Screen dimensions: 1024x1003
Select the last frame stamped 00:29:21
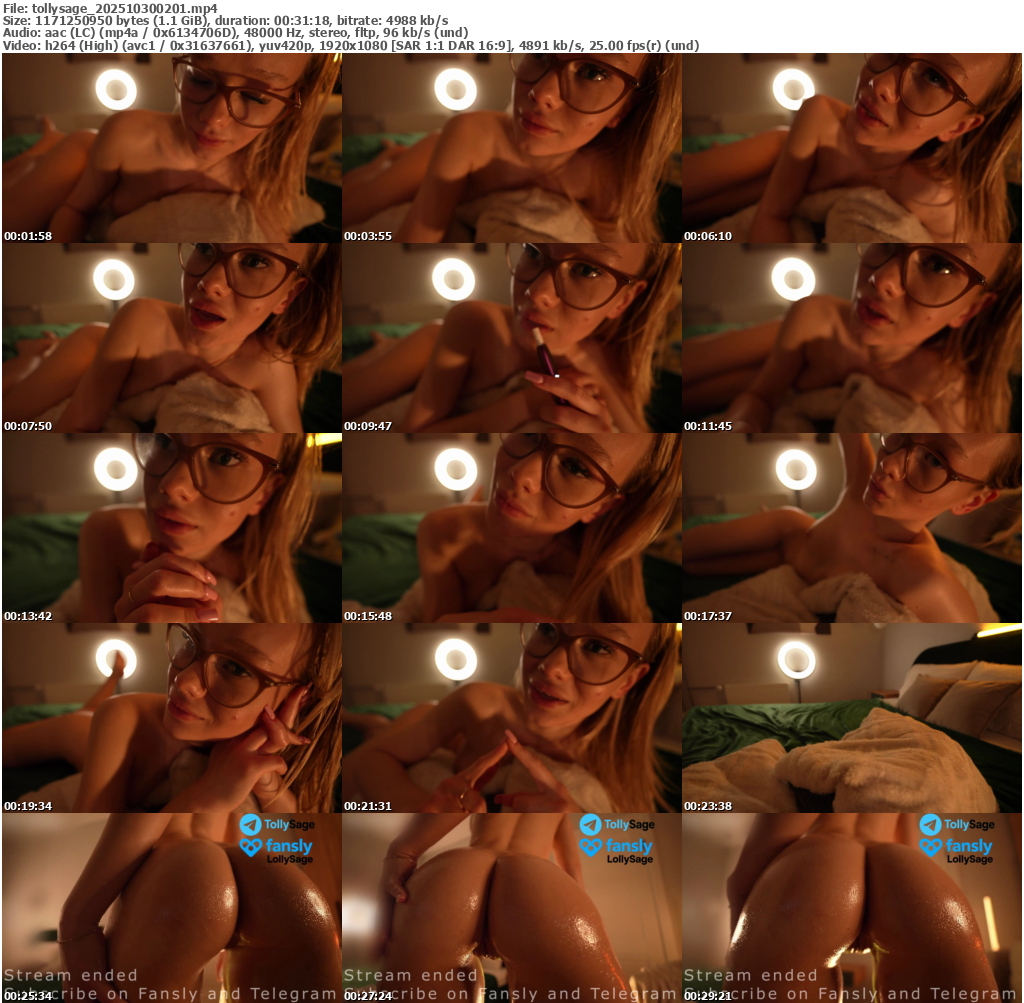click(852, 908)
